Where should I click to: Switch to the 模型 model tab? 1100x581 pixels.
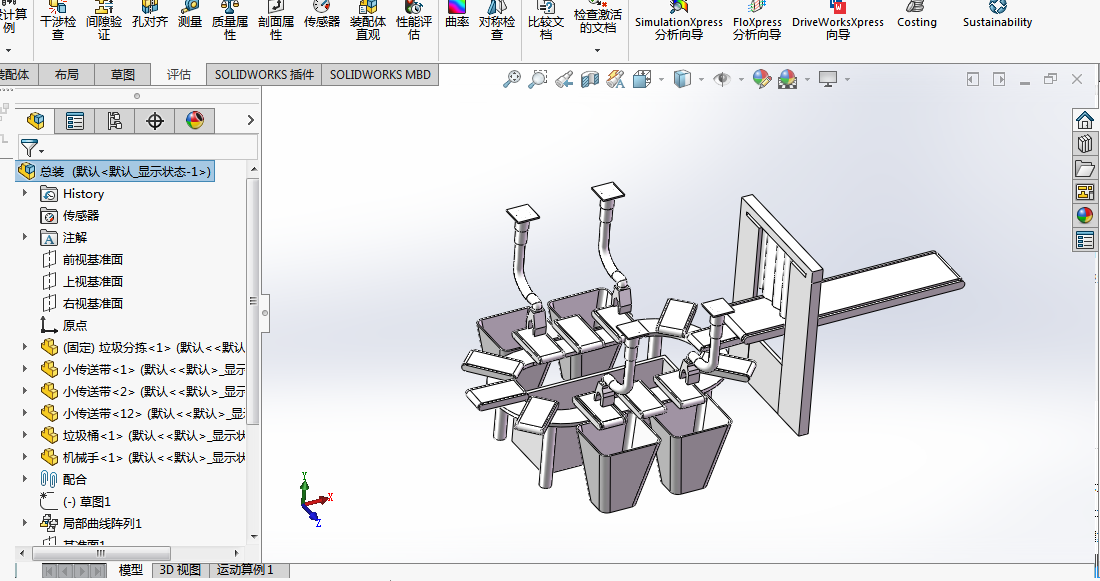pyautogui.click(x=130, y=570)
